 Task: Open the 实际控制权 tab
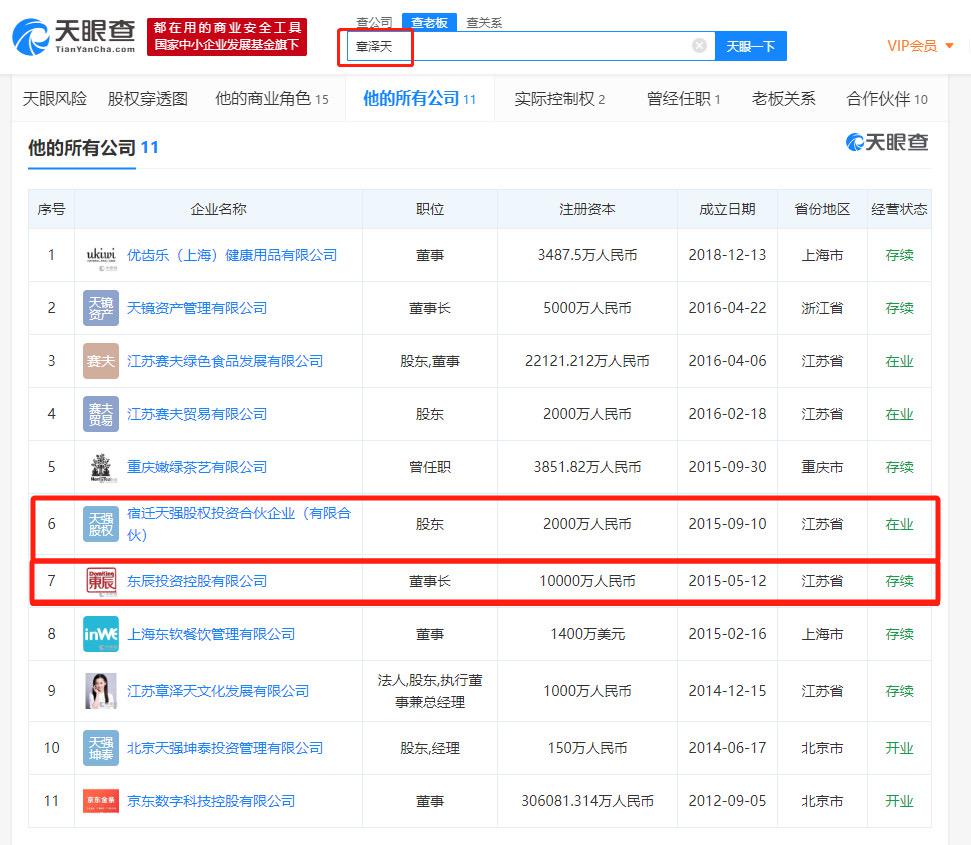(559, 99)
